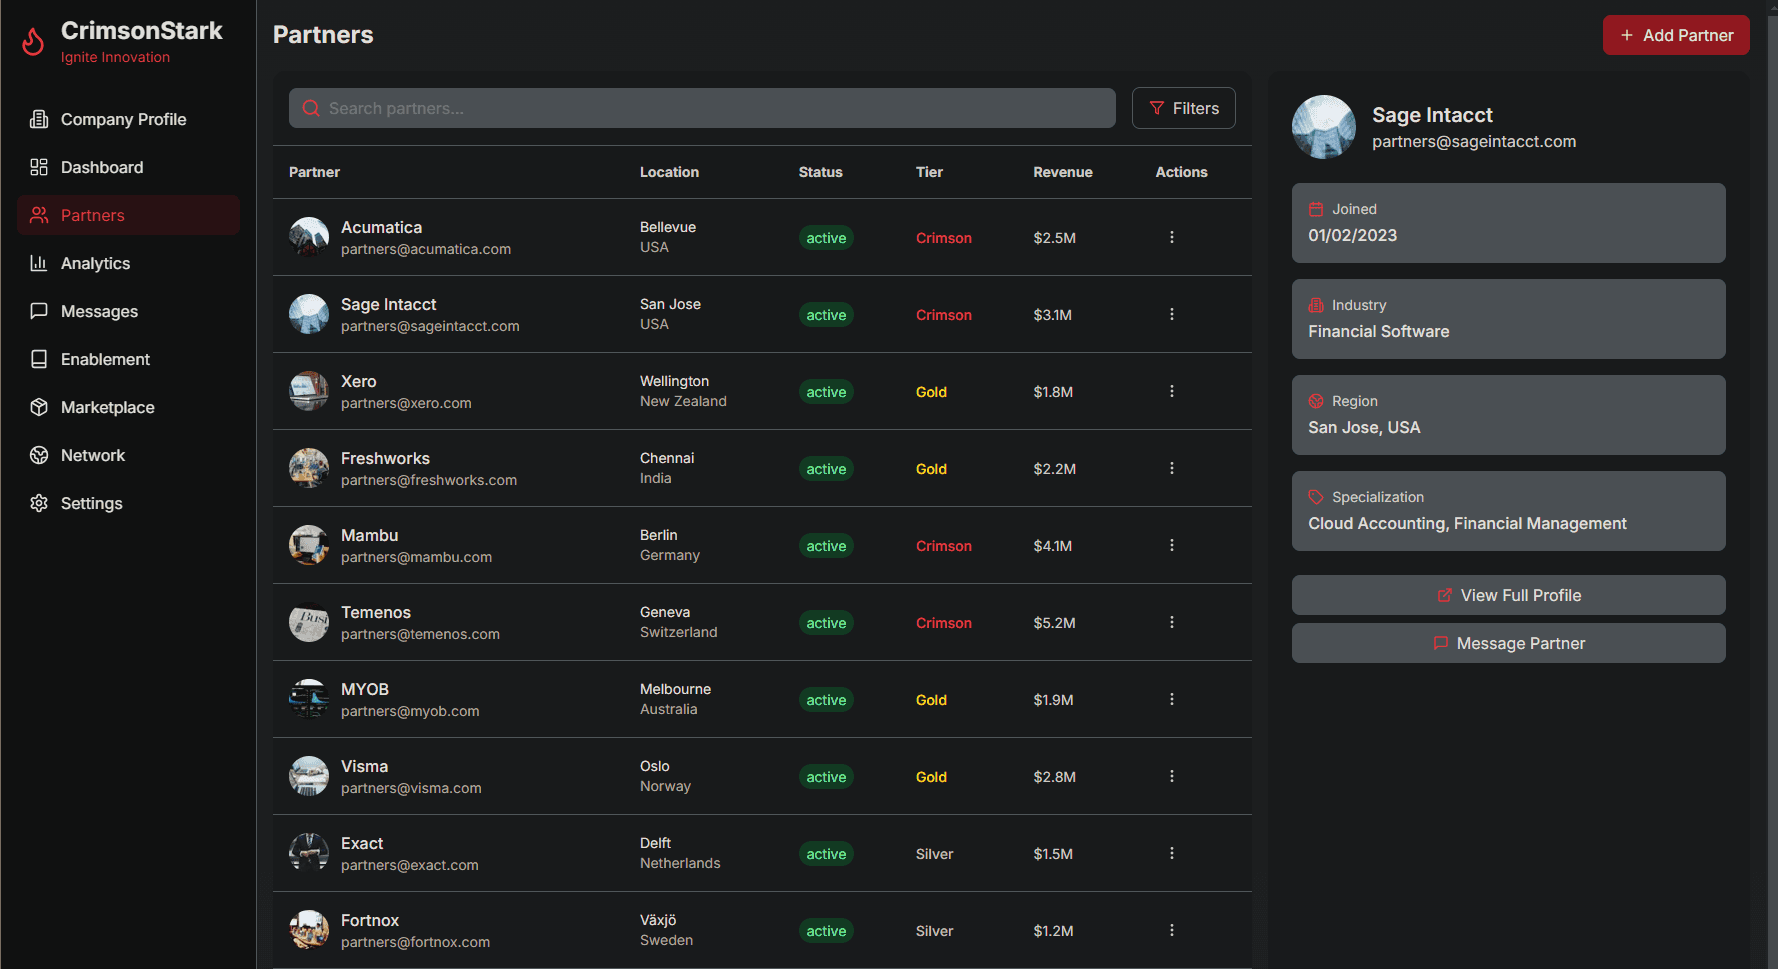Click the Partner column header
This screenshot has height=969, width=1778.
(314, 172)
